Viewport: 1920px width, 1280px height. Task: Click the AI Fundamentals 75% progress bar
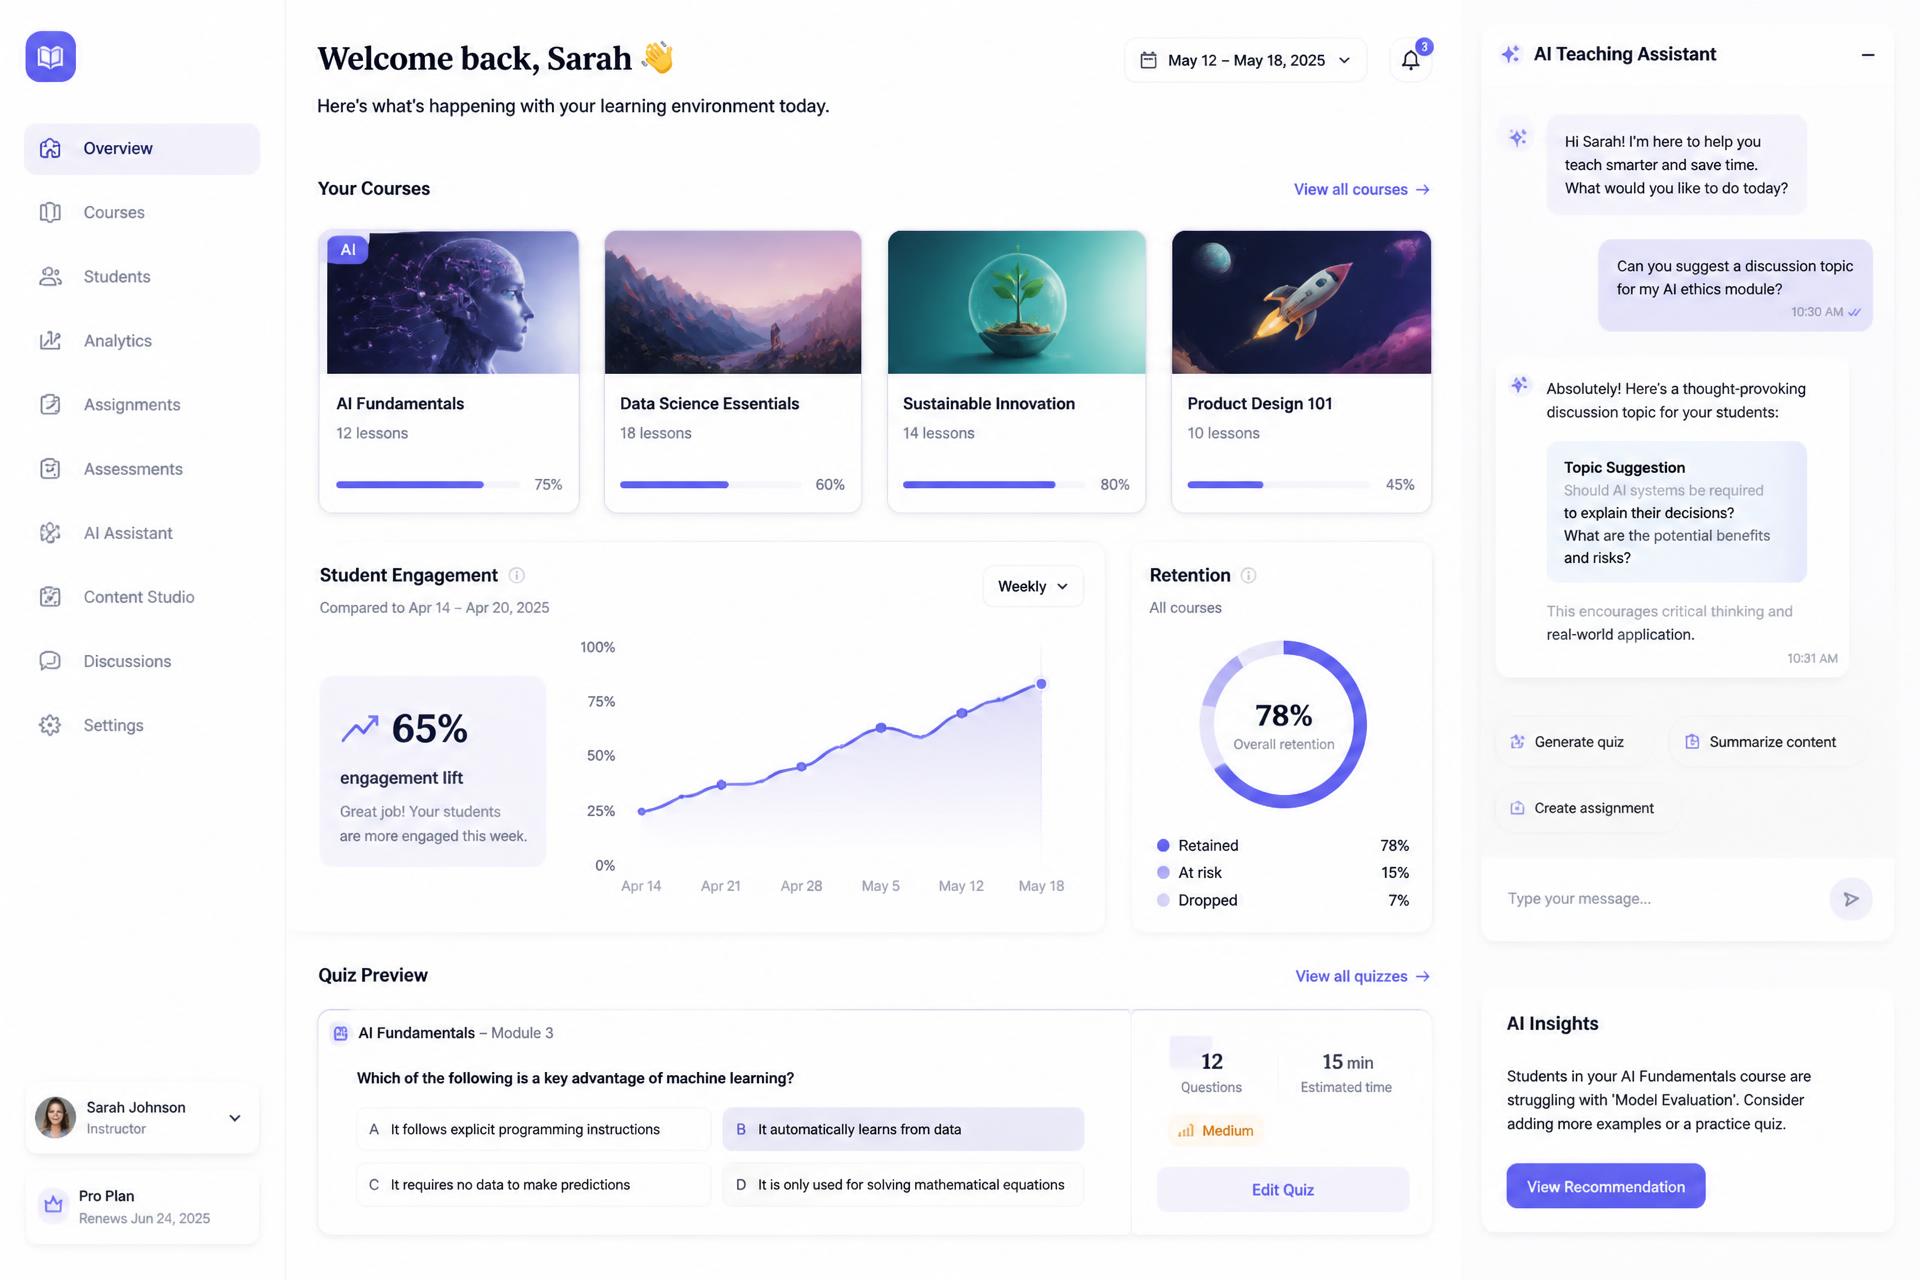[x=427, y=485]
